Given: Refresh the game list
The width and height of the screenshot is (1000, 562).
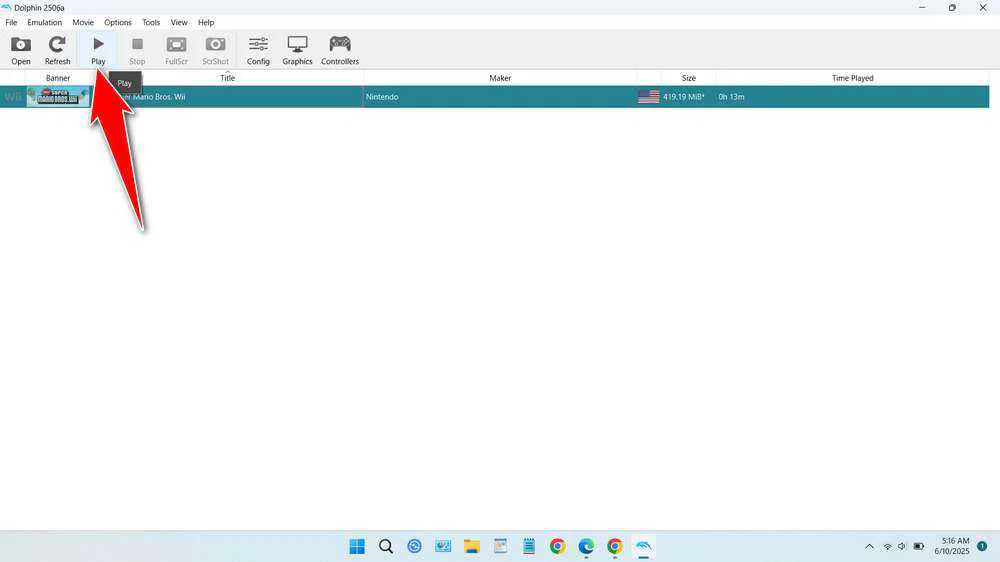Looking at the screenshot, I should coord(57,50).
